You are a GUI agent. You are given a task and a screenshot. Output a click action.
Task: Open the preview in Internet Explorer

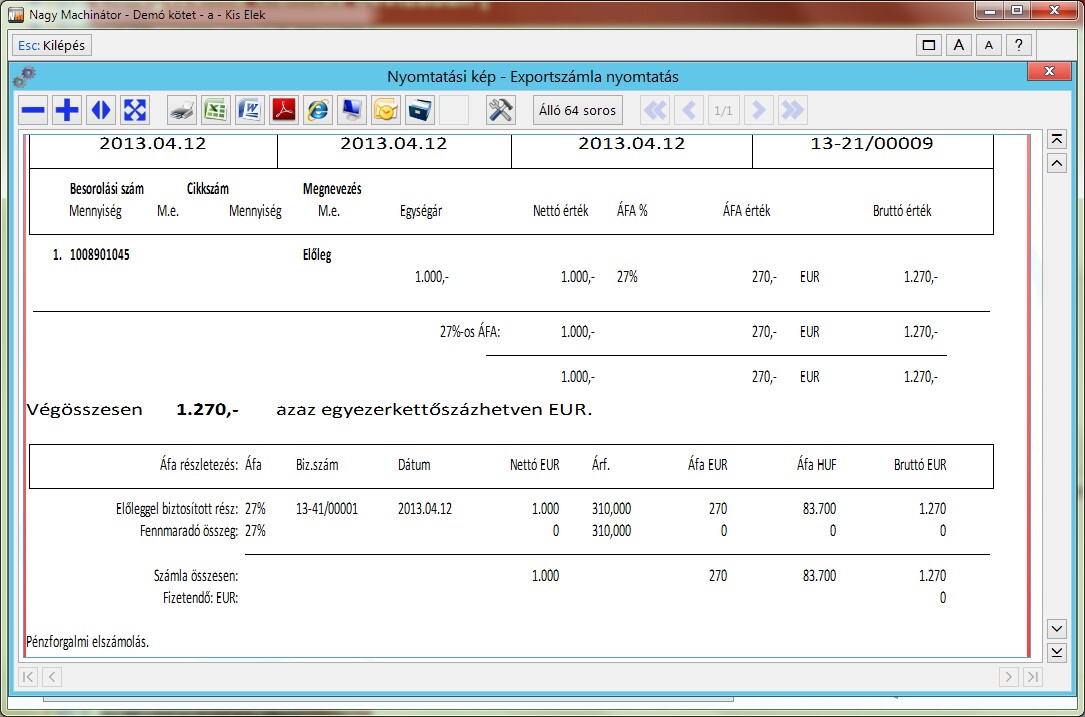pyautogui.click(x=318, y=110)
